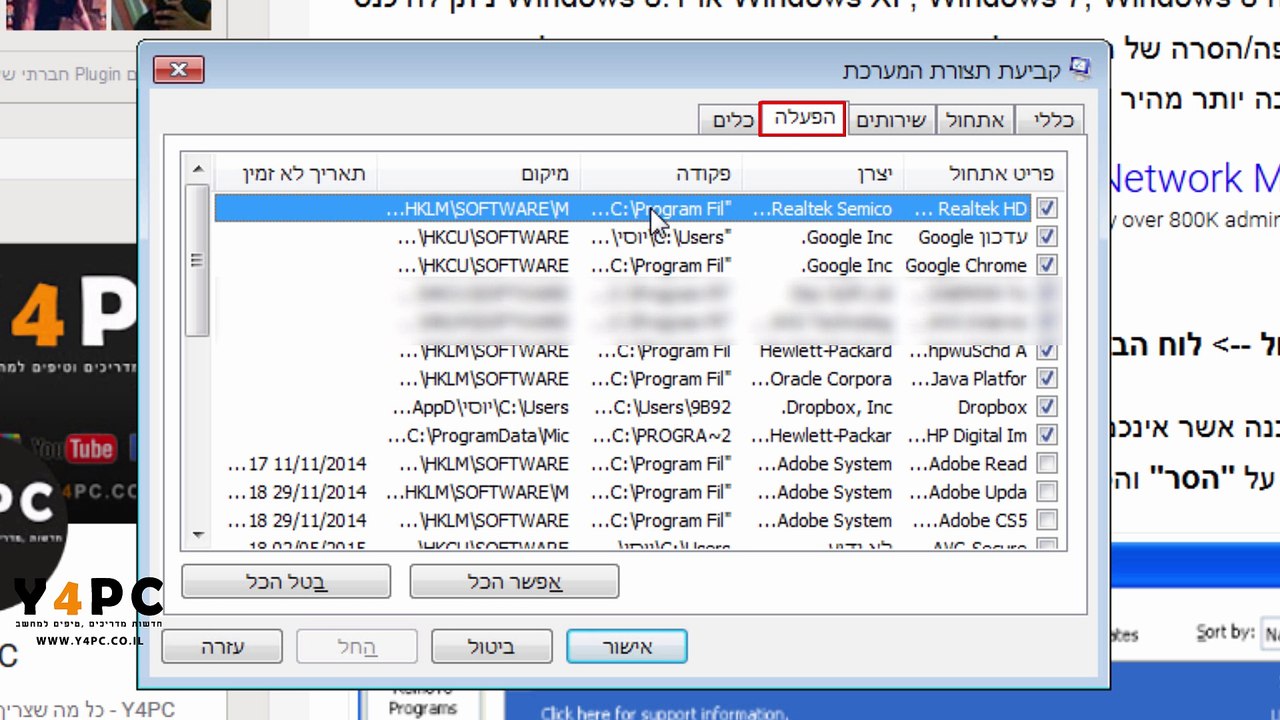The height and width of the screenshot is (720, 1280).
Task: Select the Google Inc cell in עדכון Google row
Action: coord(847,237)
